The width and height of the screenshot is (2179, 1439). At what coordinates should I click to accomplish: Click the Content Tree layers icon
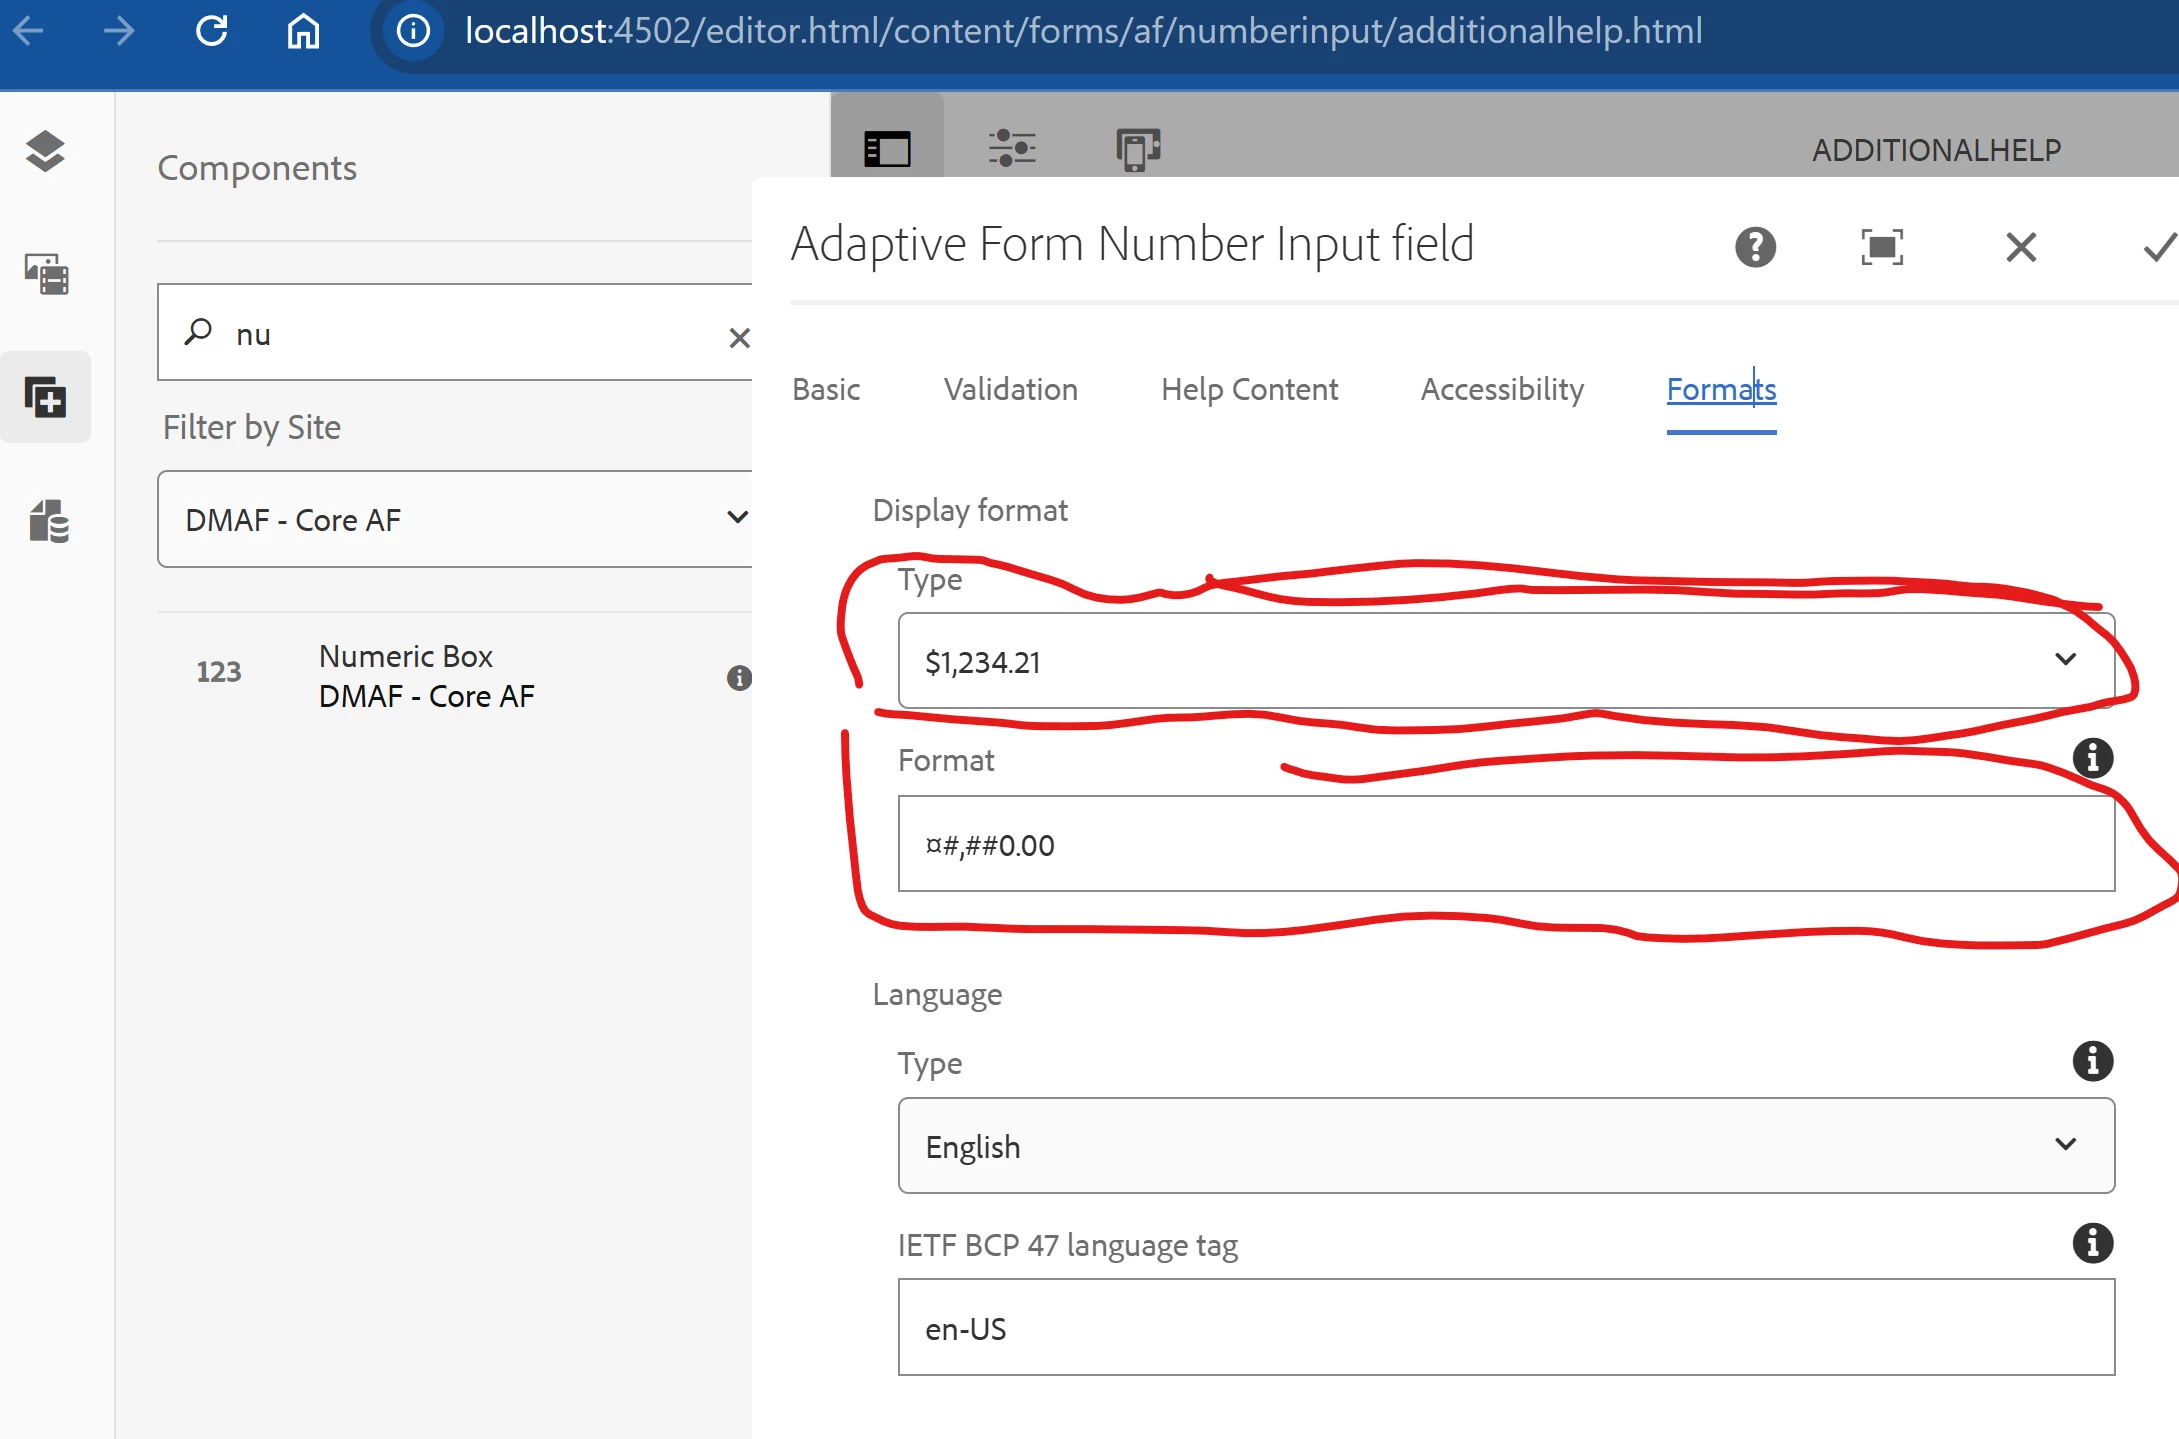pos(45,152)
